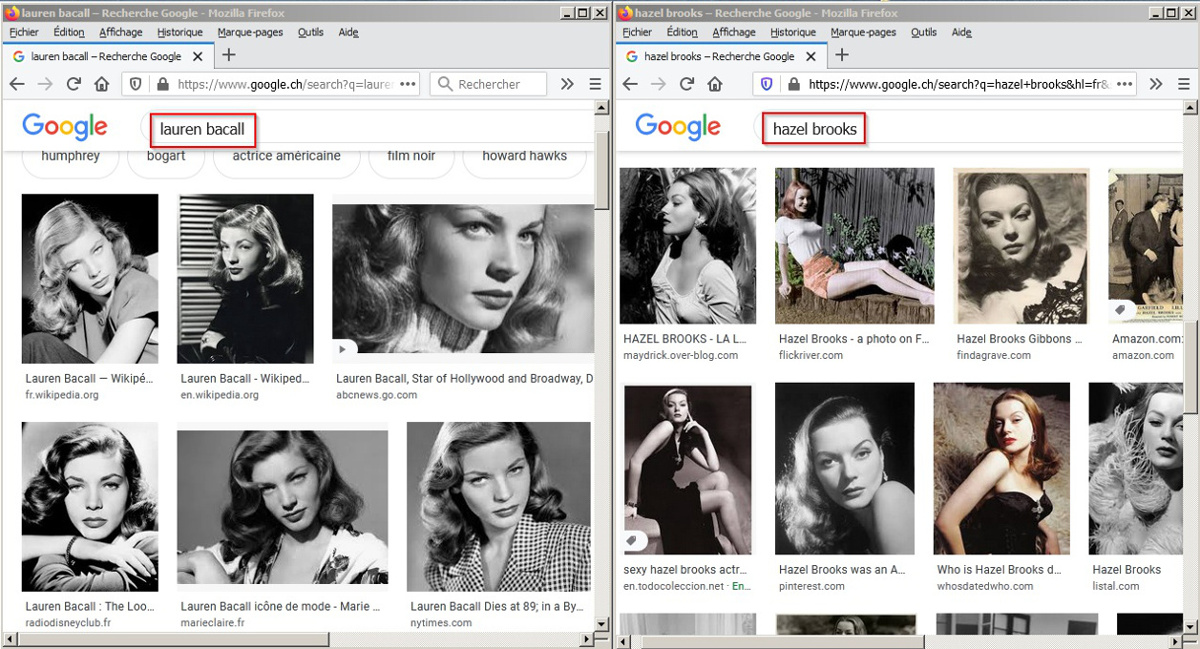Viewport: 1200px width, 649px height.
Task: Go forward in the lauren bacall window
Action: (x=45, y=84)
